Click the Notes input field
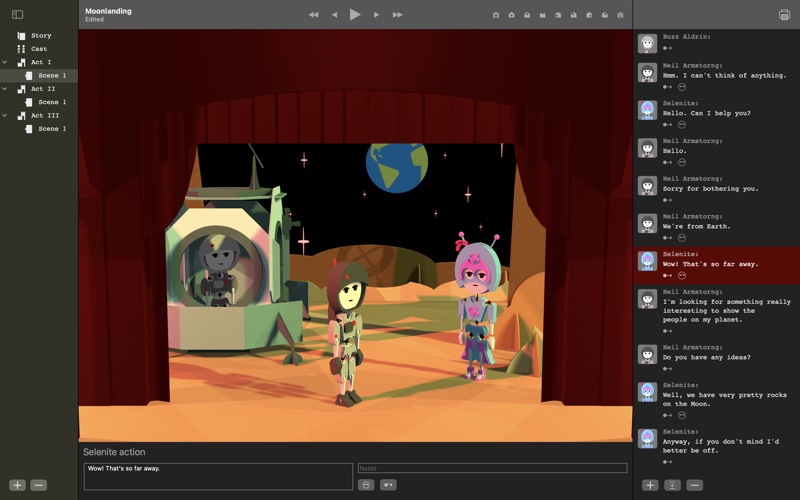800x500 pixels. point(492,468)
